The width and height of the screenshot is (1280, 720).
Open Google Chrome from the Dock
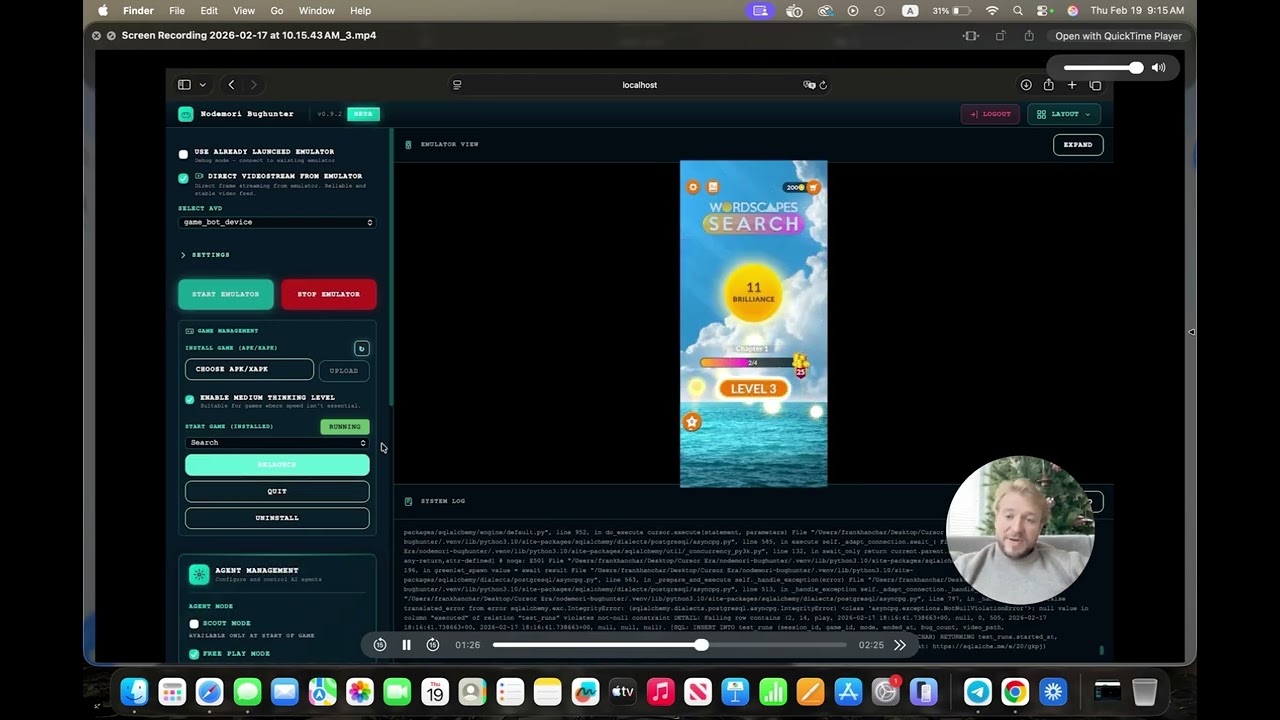(x=1015, y=692)
